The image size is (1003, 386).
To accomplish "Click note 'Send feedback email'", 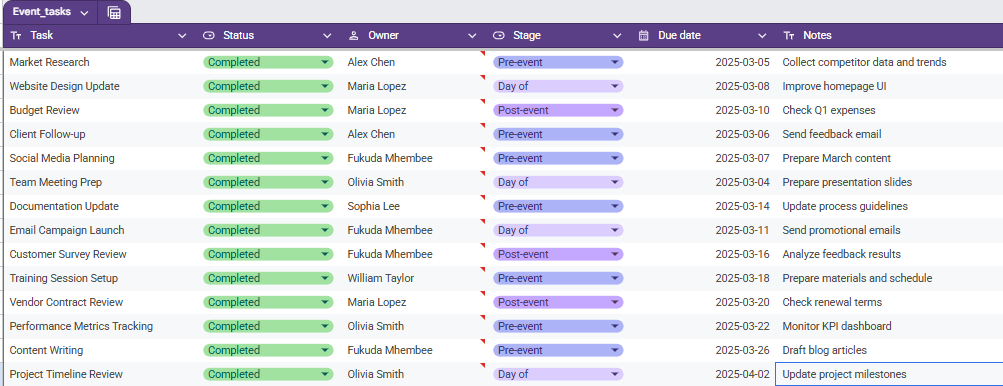I will pyautogui.click(x=832, y=134).
